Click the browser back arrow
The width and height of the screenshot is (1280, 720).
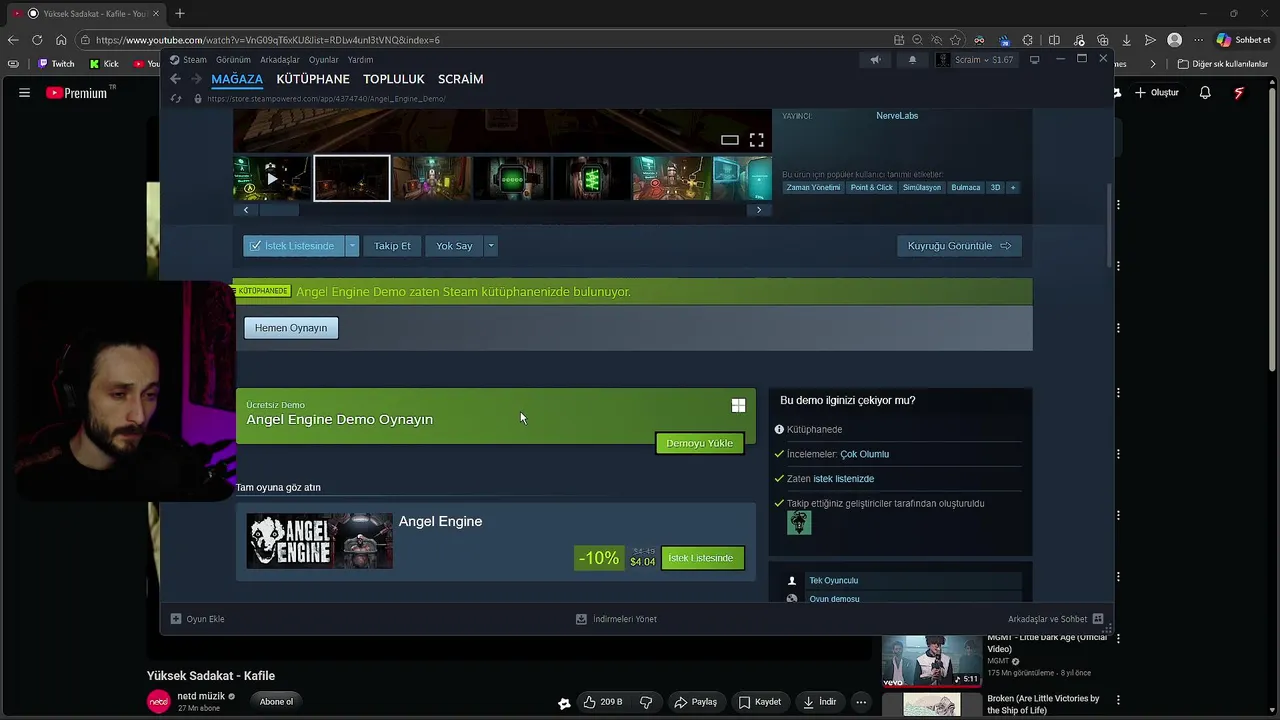(13, 40)
